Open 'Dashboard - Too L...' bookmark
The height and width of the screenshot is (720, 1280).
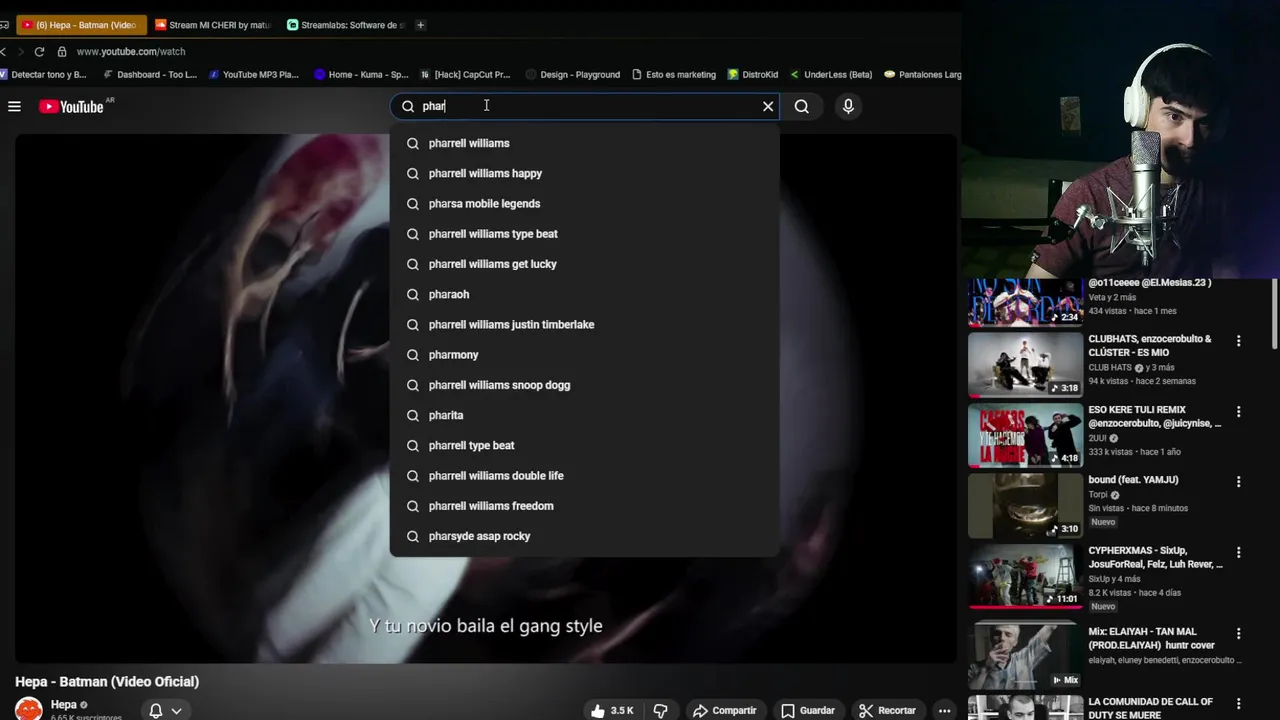click(148, 74)
